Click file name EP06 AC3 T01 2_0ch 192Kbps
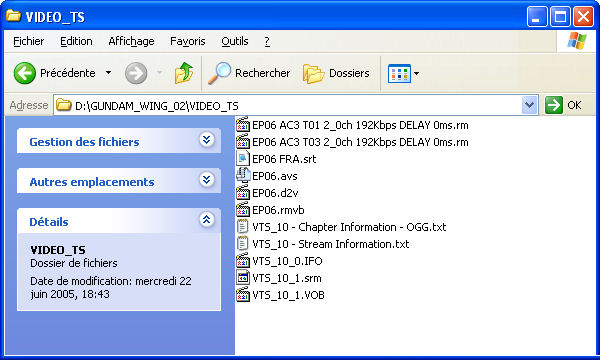The image size is (600, 360). click(360, 125)
